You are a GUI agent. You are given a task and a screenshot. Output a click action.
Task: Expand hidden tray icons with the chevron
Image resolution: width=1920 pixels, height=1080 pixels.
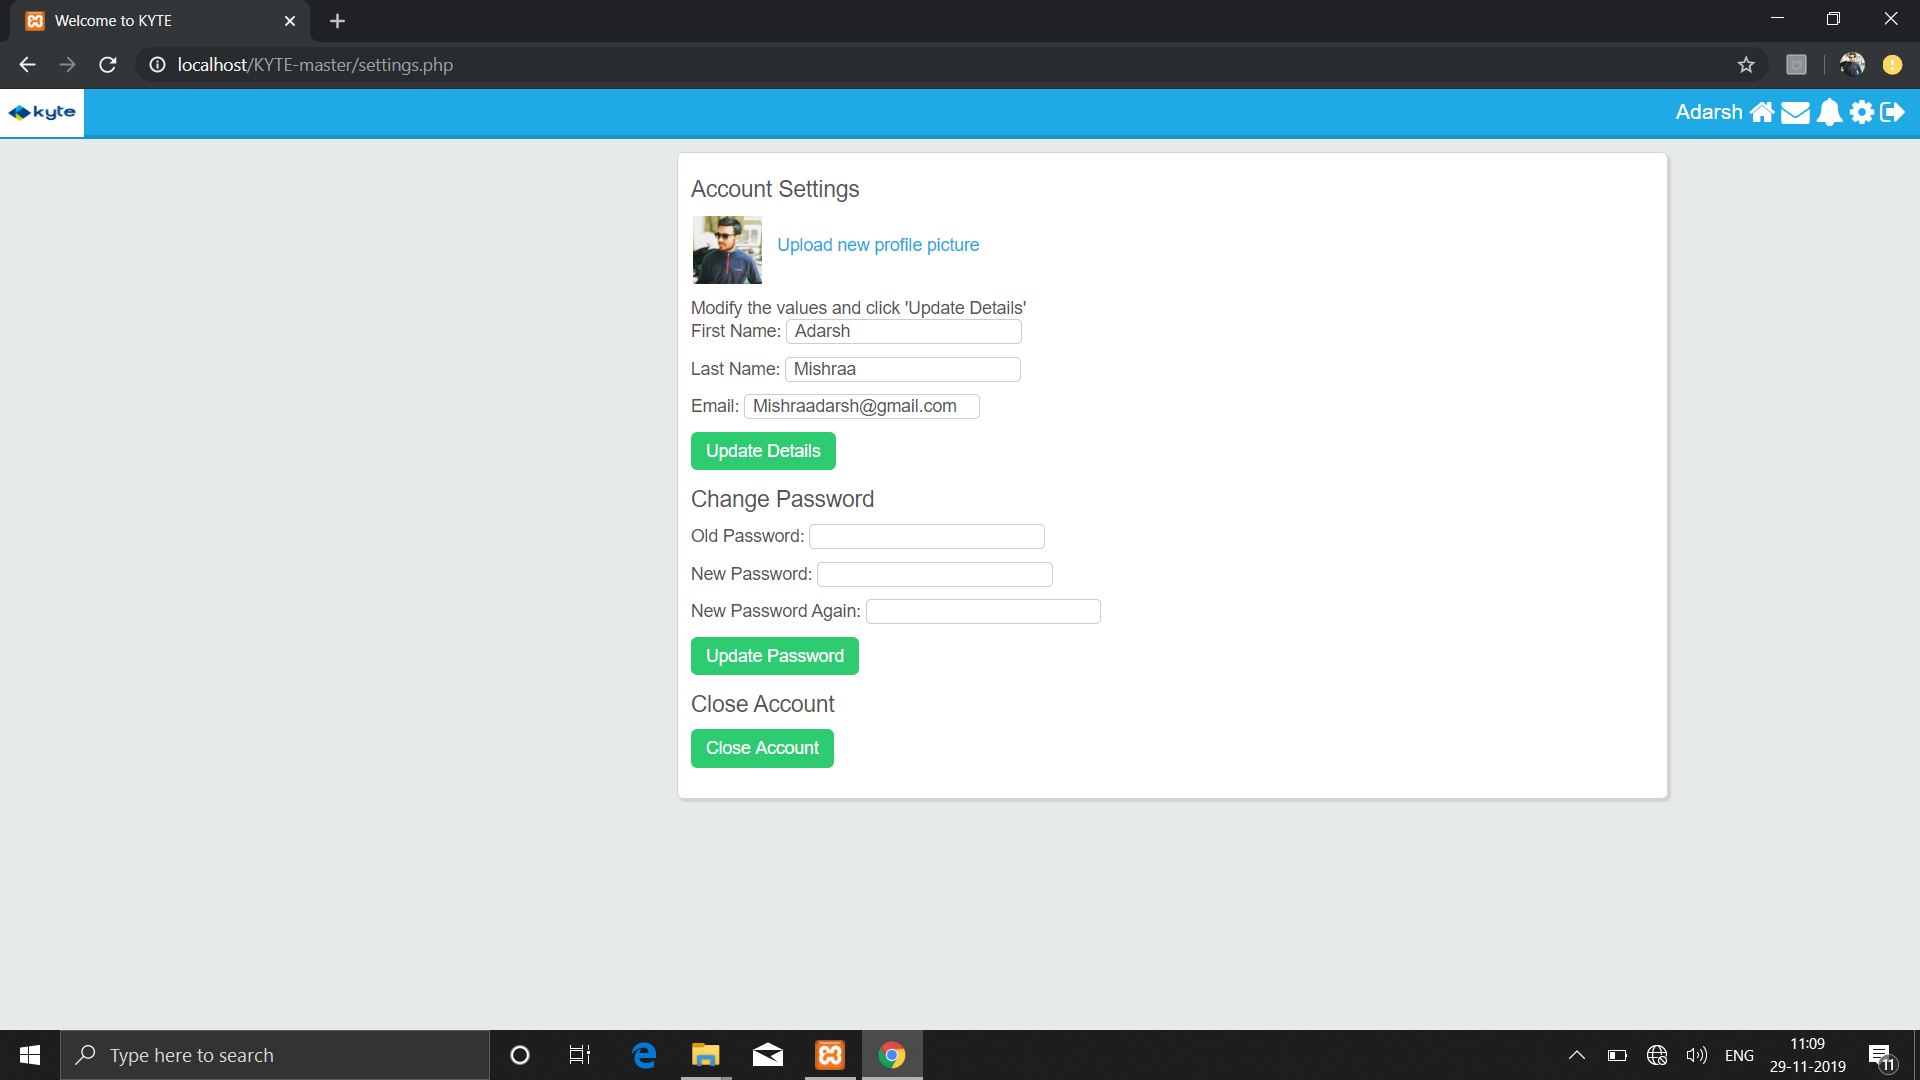point(1576,1054)
